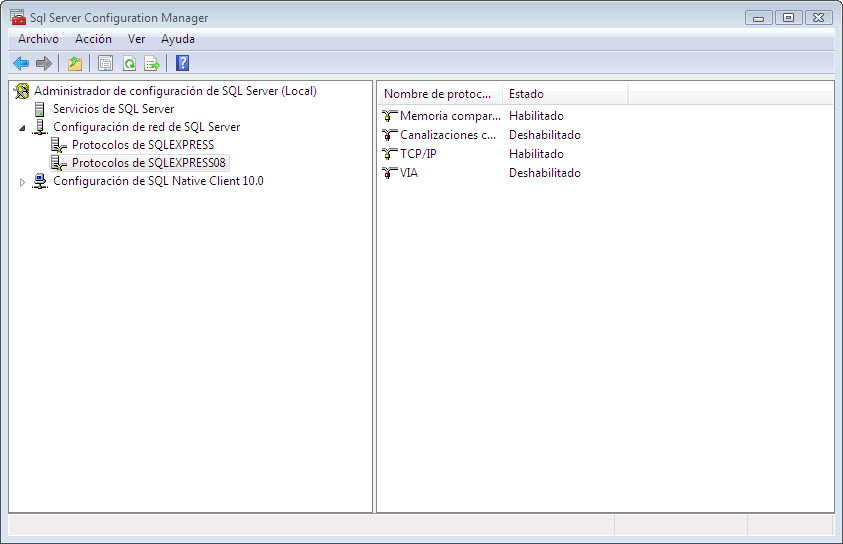This screenshot has height=544, width=843.
Task: Click Habilitado status of Memoria compartida
Action: 536,116
